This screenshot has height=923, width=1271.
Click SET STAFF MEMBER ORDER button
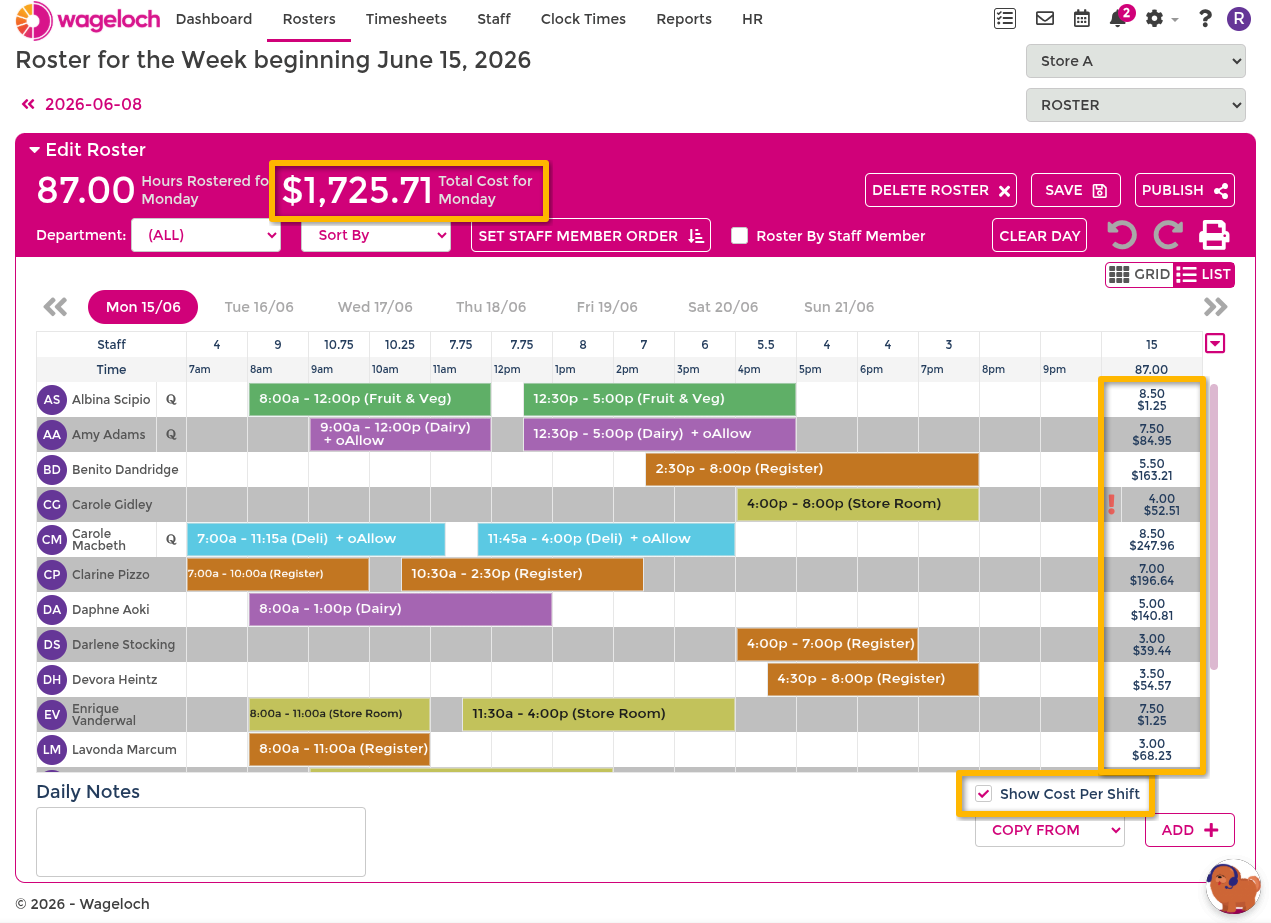point(591,235)
